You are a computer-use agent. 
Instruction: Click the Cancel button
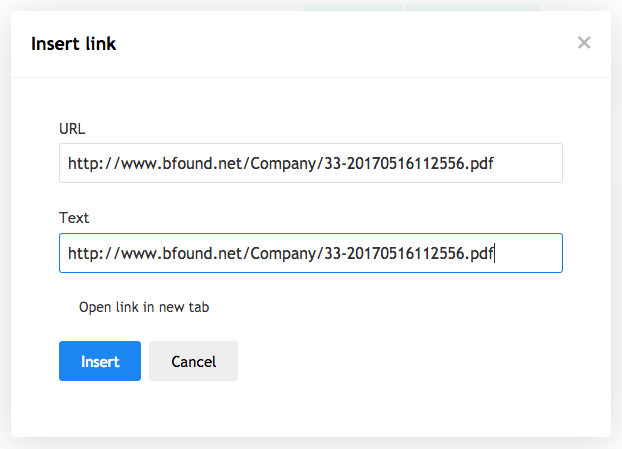193,361
